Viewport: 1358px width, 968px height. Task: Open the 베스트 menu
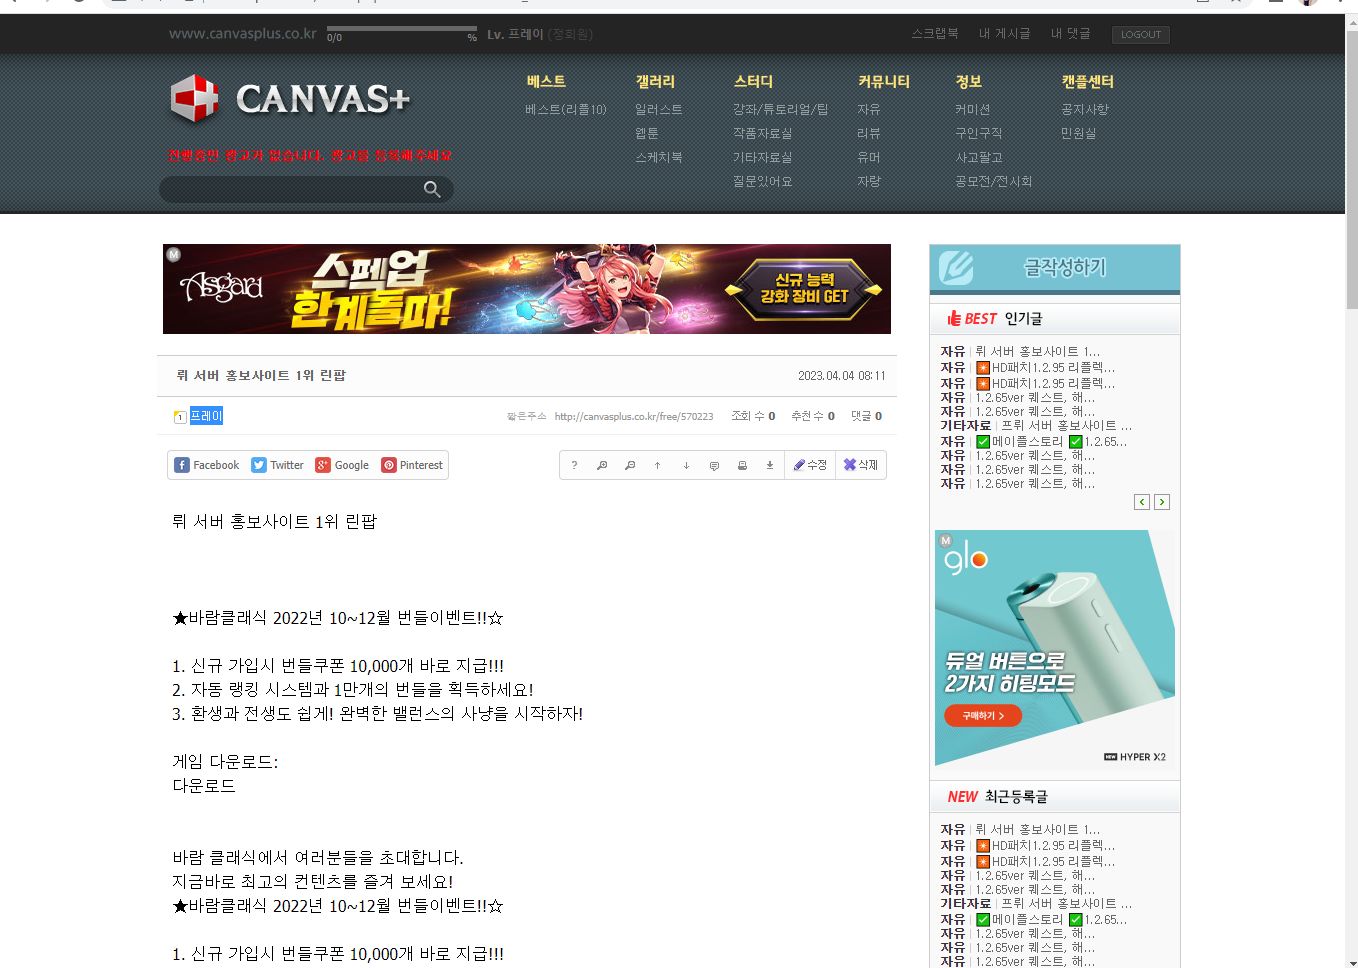point(546,82)
